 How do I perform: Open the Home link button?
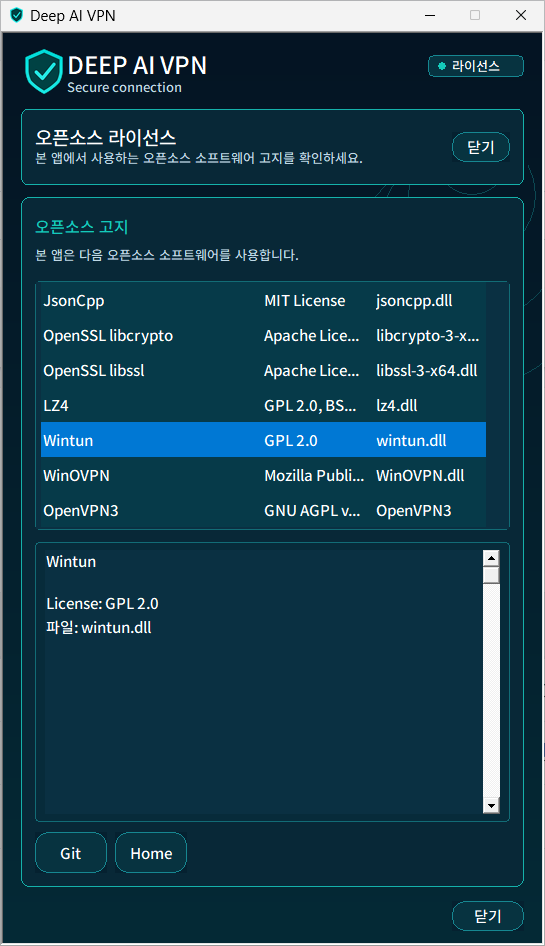(x=151, y=853)
